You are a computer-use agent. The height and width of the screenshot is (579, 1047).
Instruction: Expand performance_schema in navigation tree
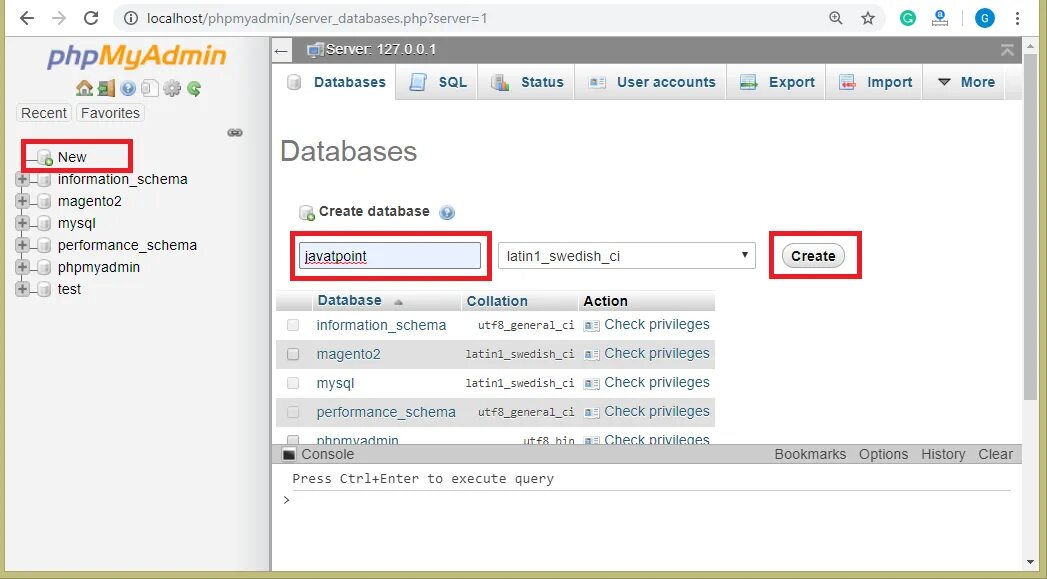tap(22, 245)
